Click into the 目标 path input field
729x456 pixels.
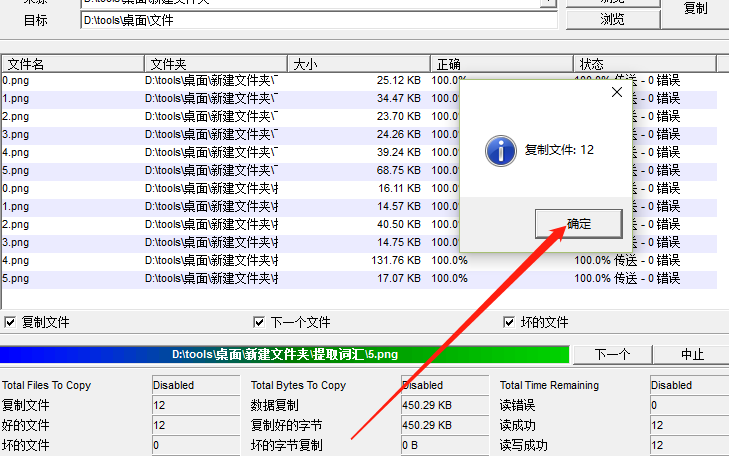coord(319,20)
